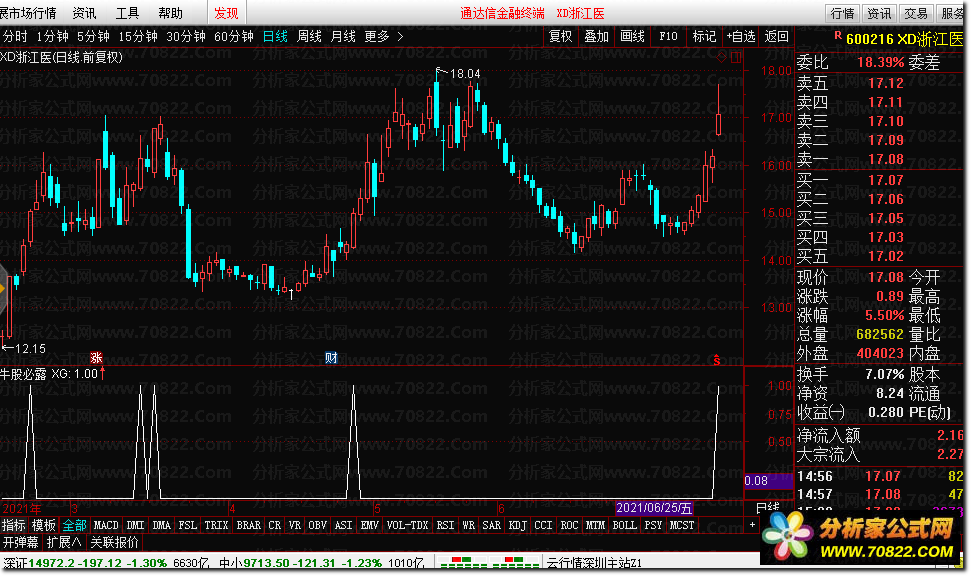
Task: Click the red $ marker under the chart
Action: click(717, 360)
